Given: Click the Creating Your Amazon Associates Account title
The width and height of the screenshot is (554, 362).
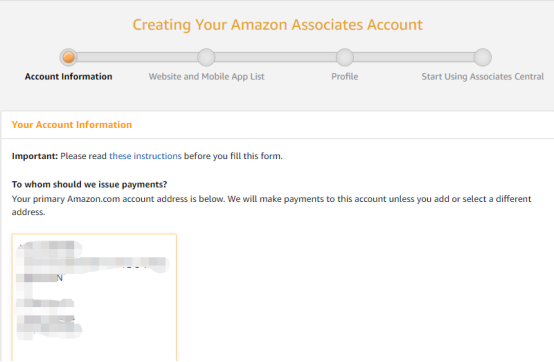Looking at the screenshot, I should coord(277,25).
